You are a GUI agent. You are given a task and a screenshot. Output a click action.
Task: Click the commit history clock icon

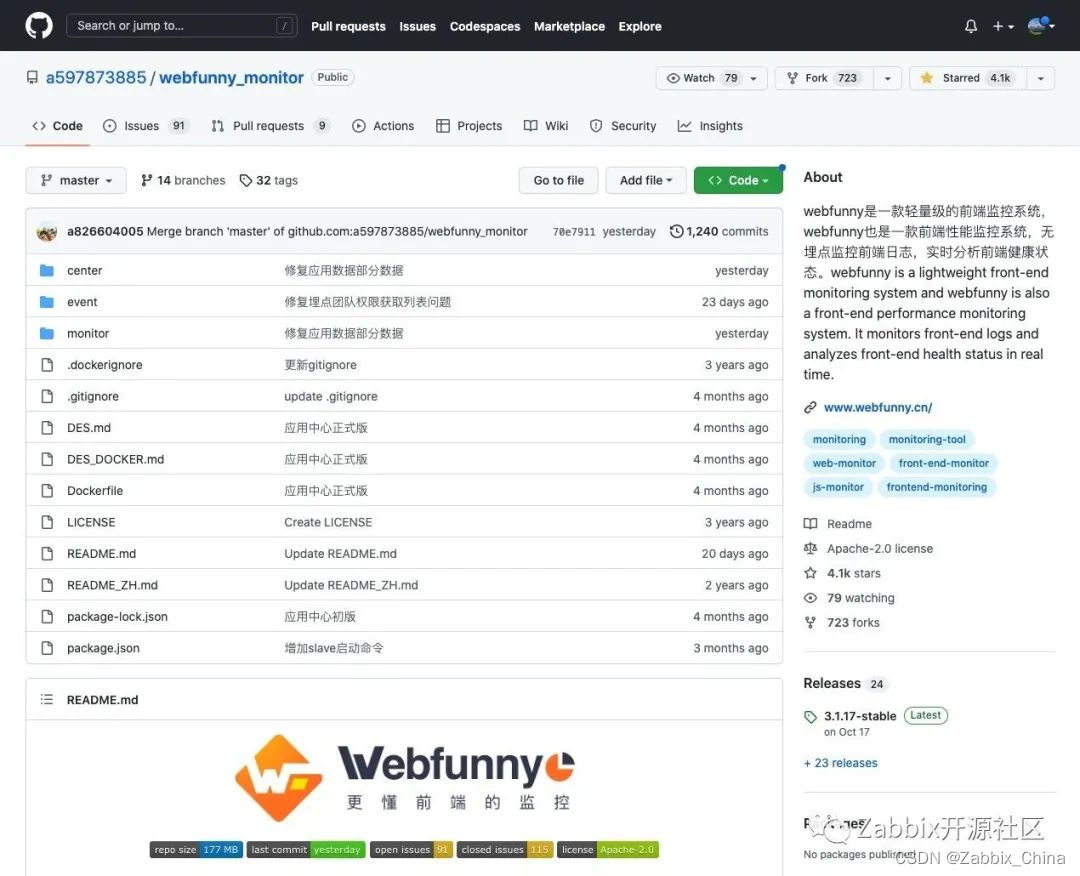(676, 231)
